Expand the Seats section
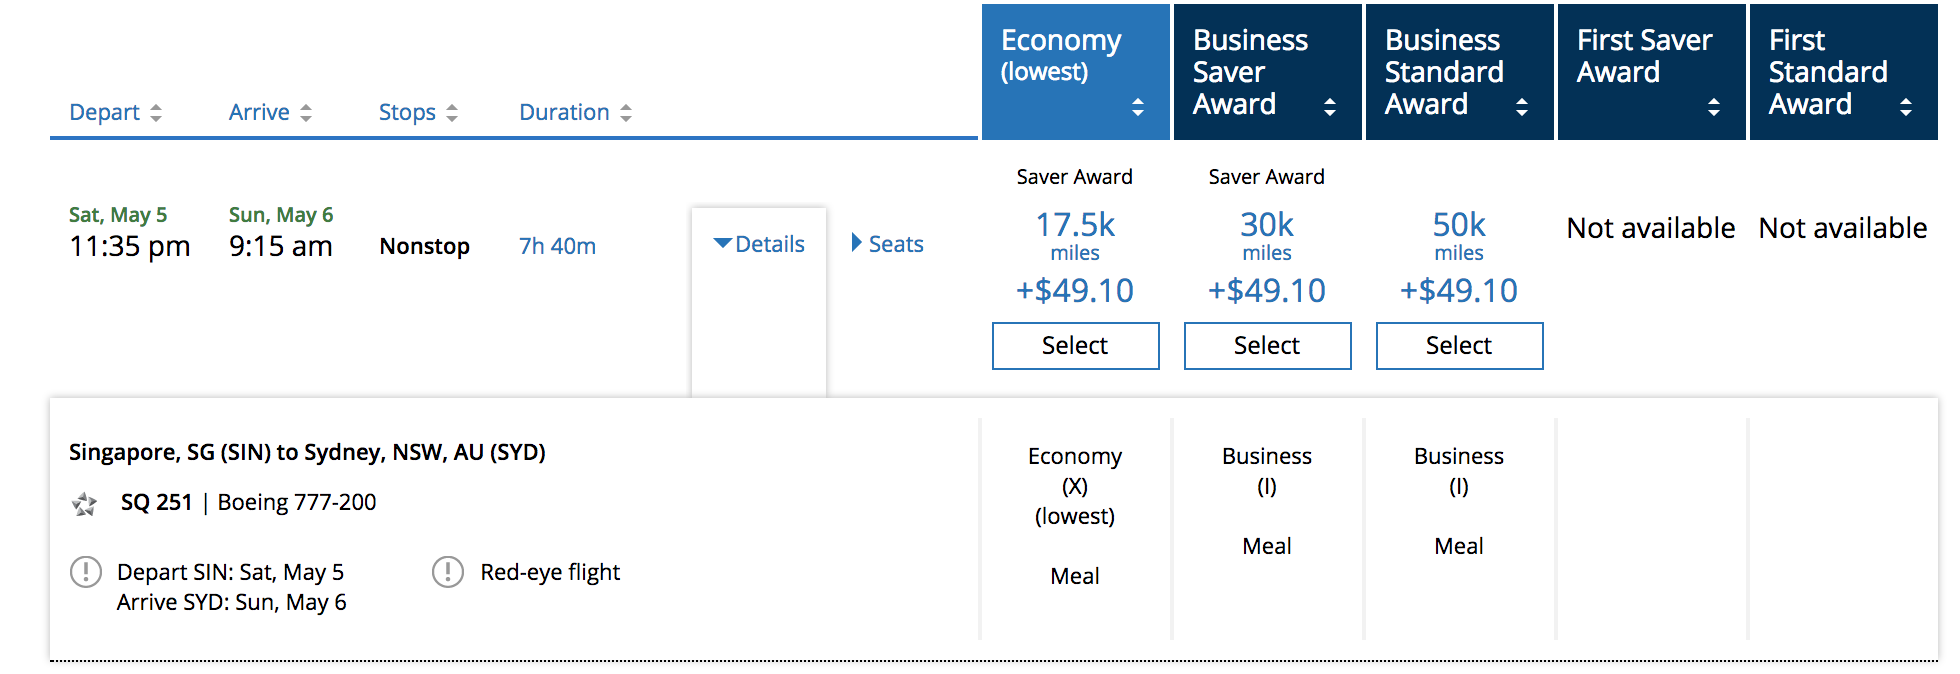This screenshot has width=1960, height=674. point(887,244)
